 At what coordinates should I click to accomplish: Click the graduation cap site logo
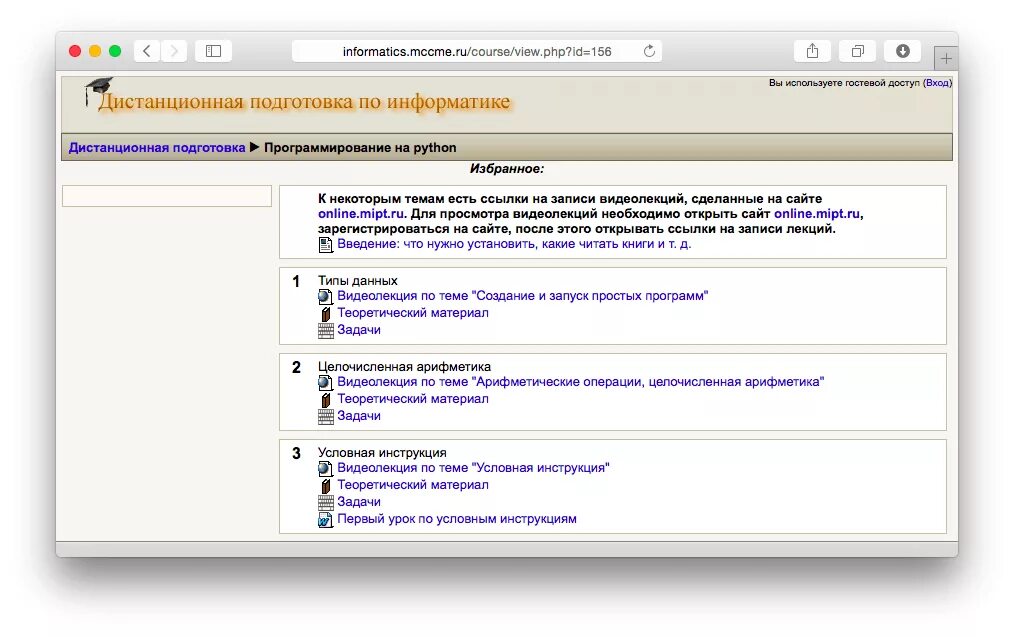pyautogui.click(x=98, y=91)
